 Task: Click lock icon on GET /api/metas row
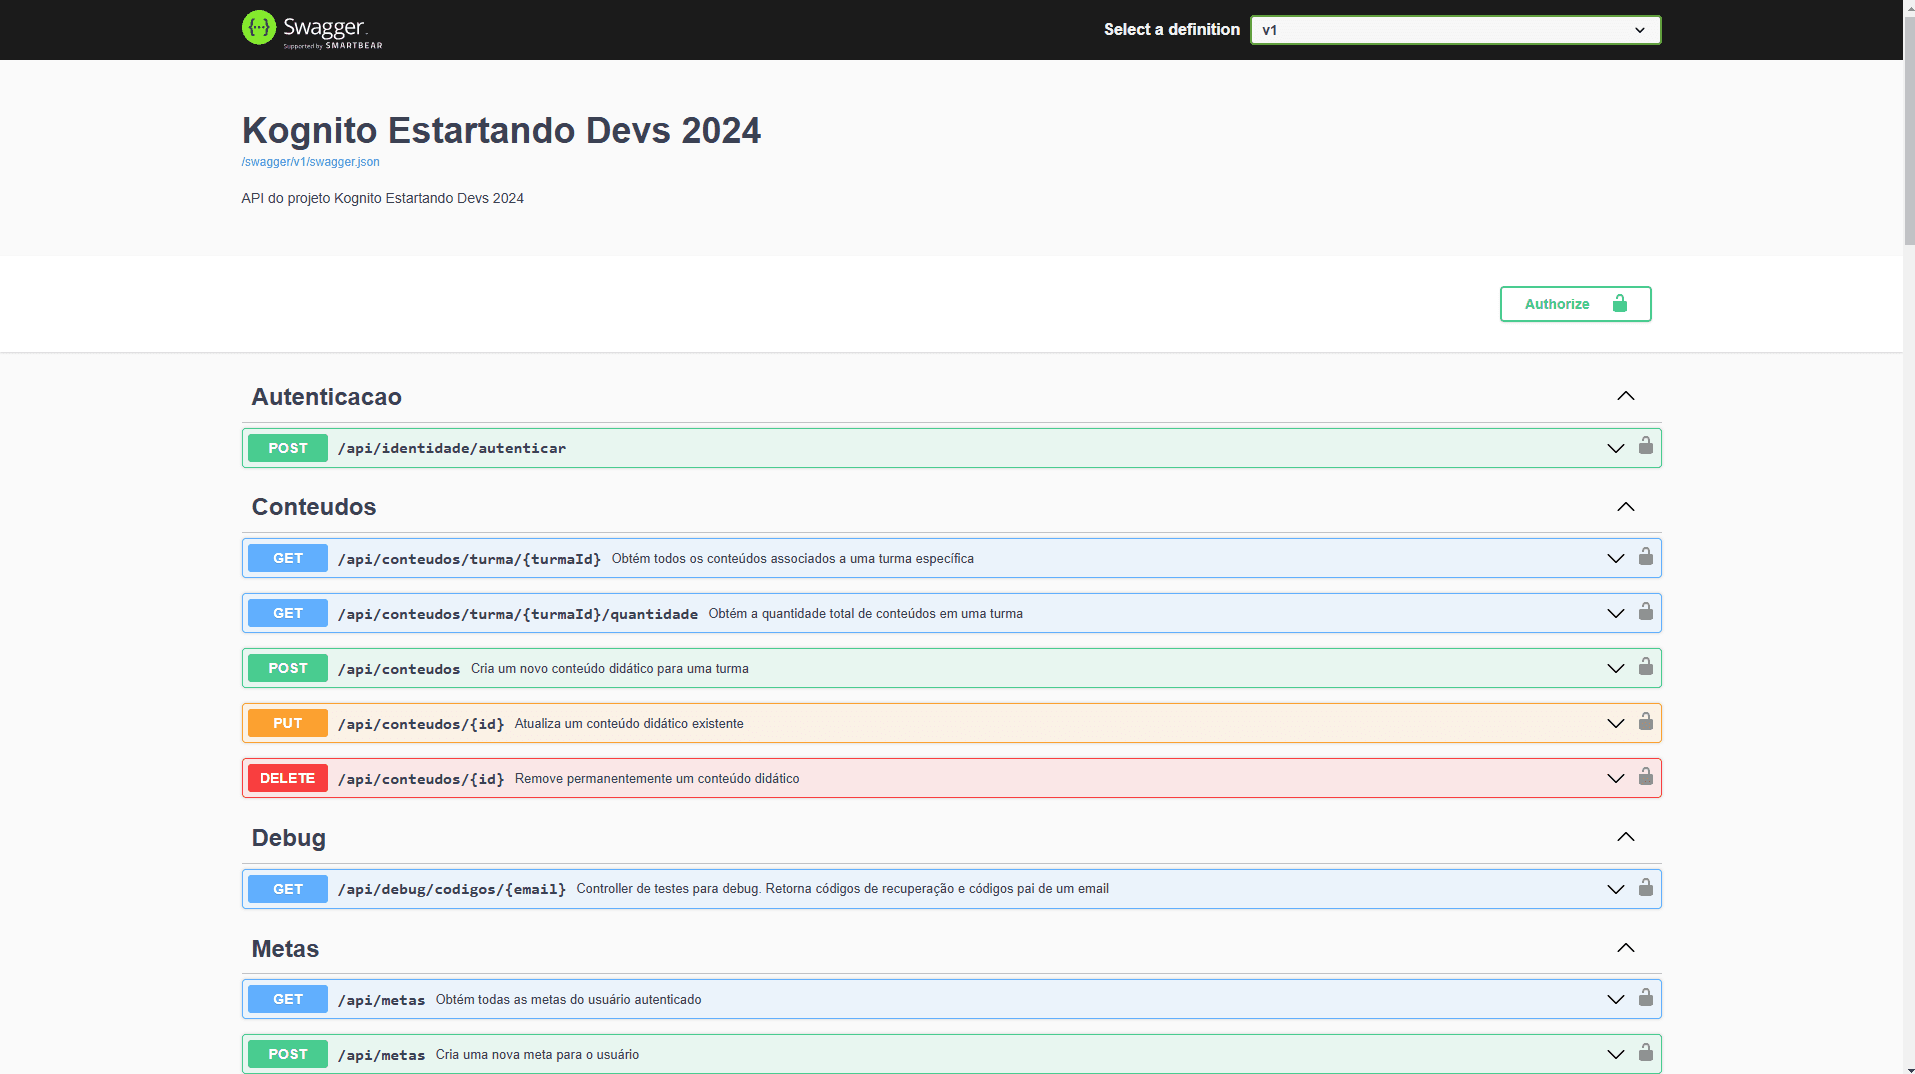coord(1645,998)
